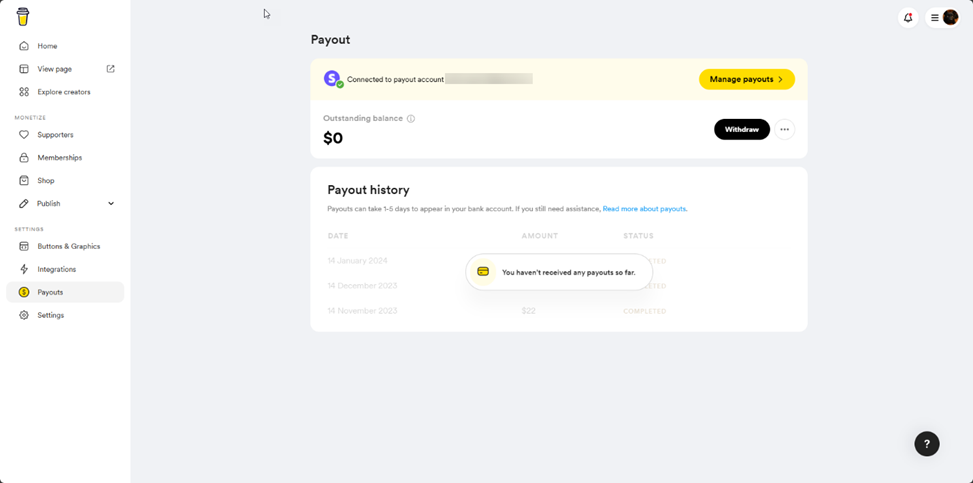Click the Outstanding balance info icon

click(411, 119)
